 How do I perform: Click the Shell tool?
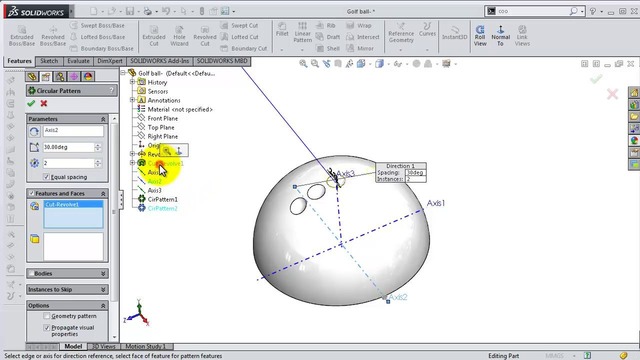click(x=328, y=48)
